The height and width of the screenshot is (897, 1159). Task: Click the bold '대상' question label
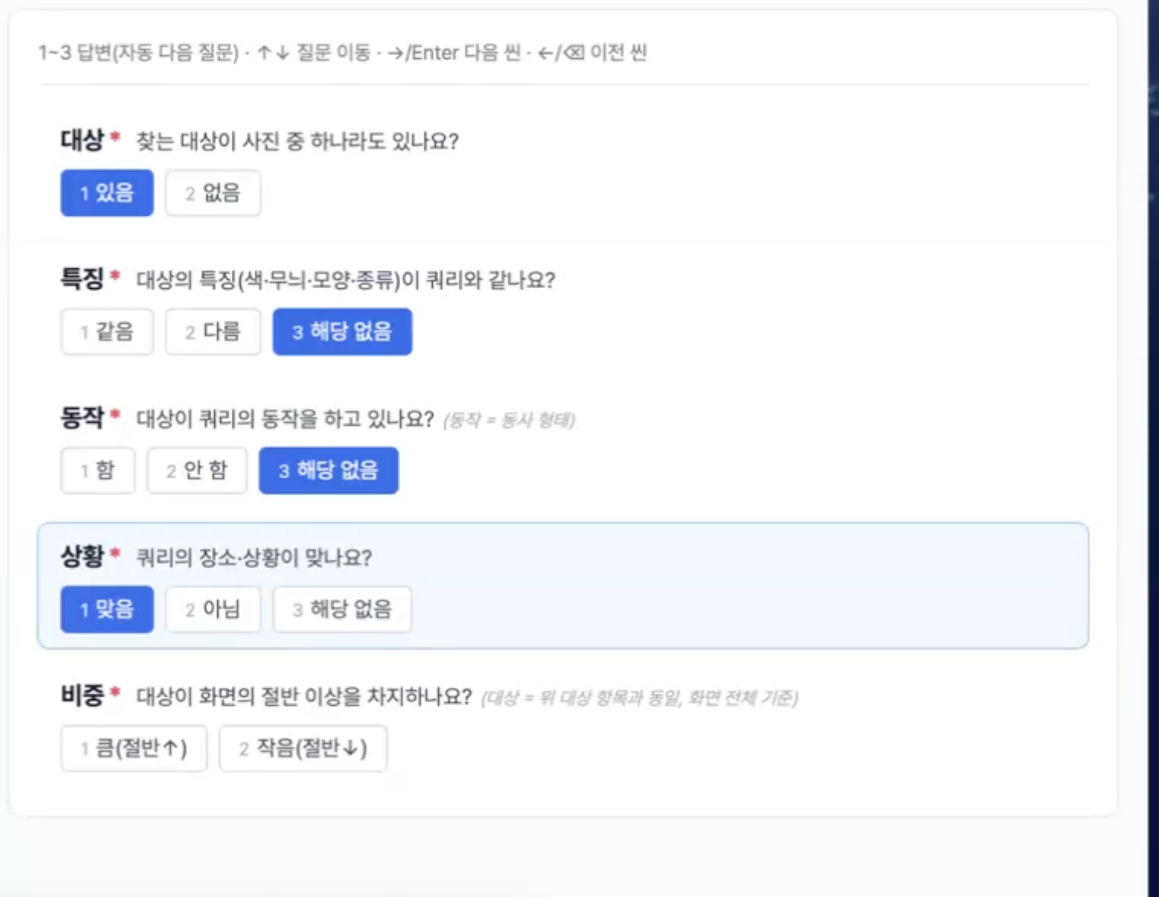pyautogui.click(x=82, y=140)
